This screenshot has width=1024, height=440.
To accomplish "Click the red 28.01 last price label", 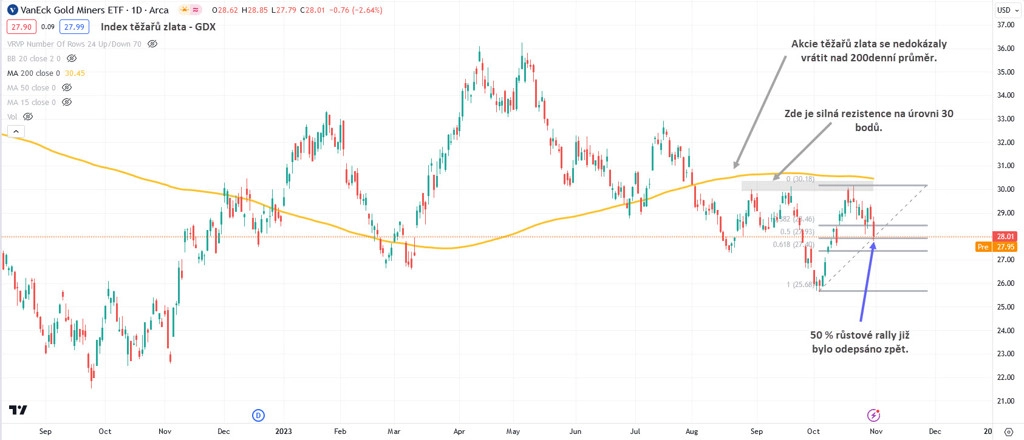I will click(x=1005, y=236).
